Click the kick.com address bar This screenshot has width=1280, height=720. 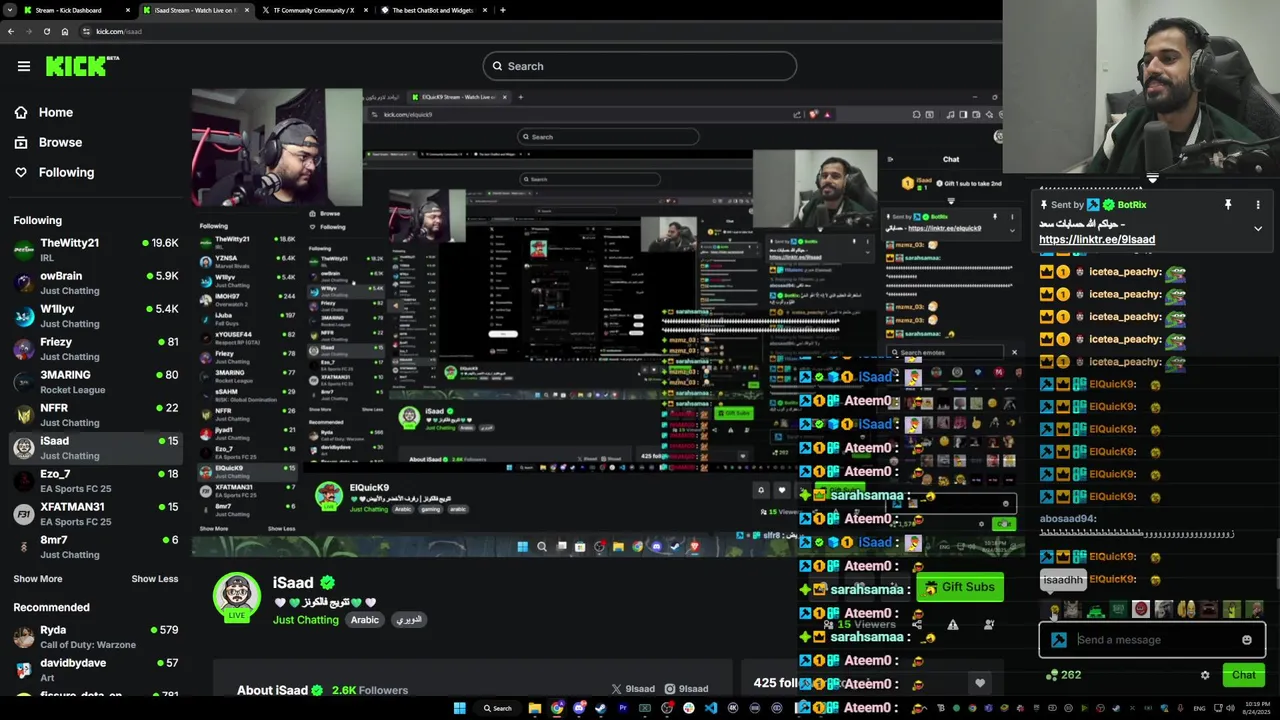coord(540,31)
